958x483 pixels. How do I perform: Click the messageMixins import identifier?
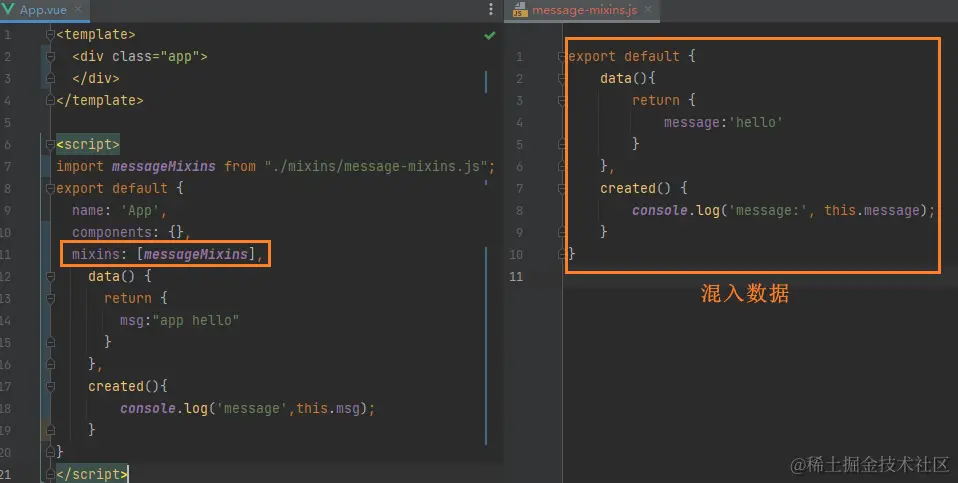pyautogui.click(x=163, y=166)
